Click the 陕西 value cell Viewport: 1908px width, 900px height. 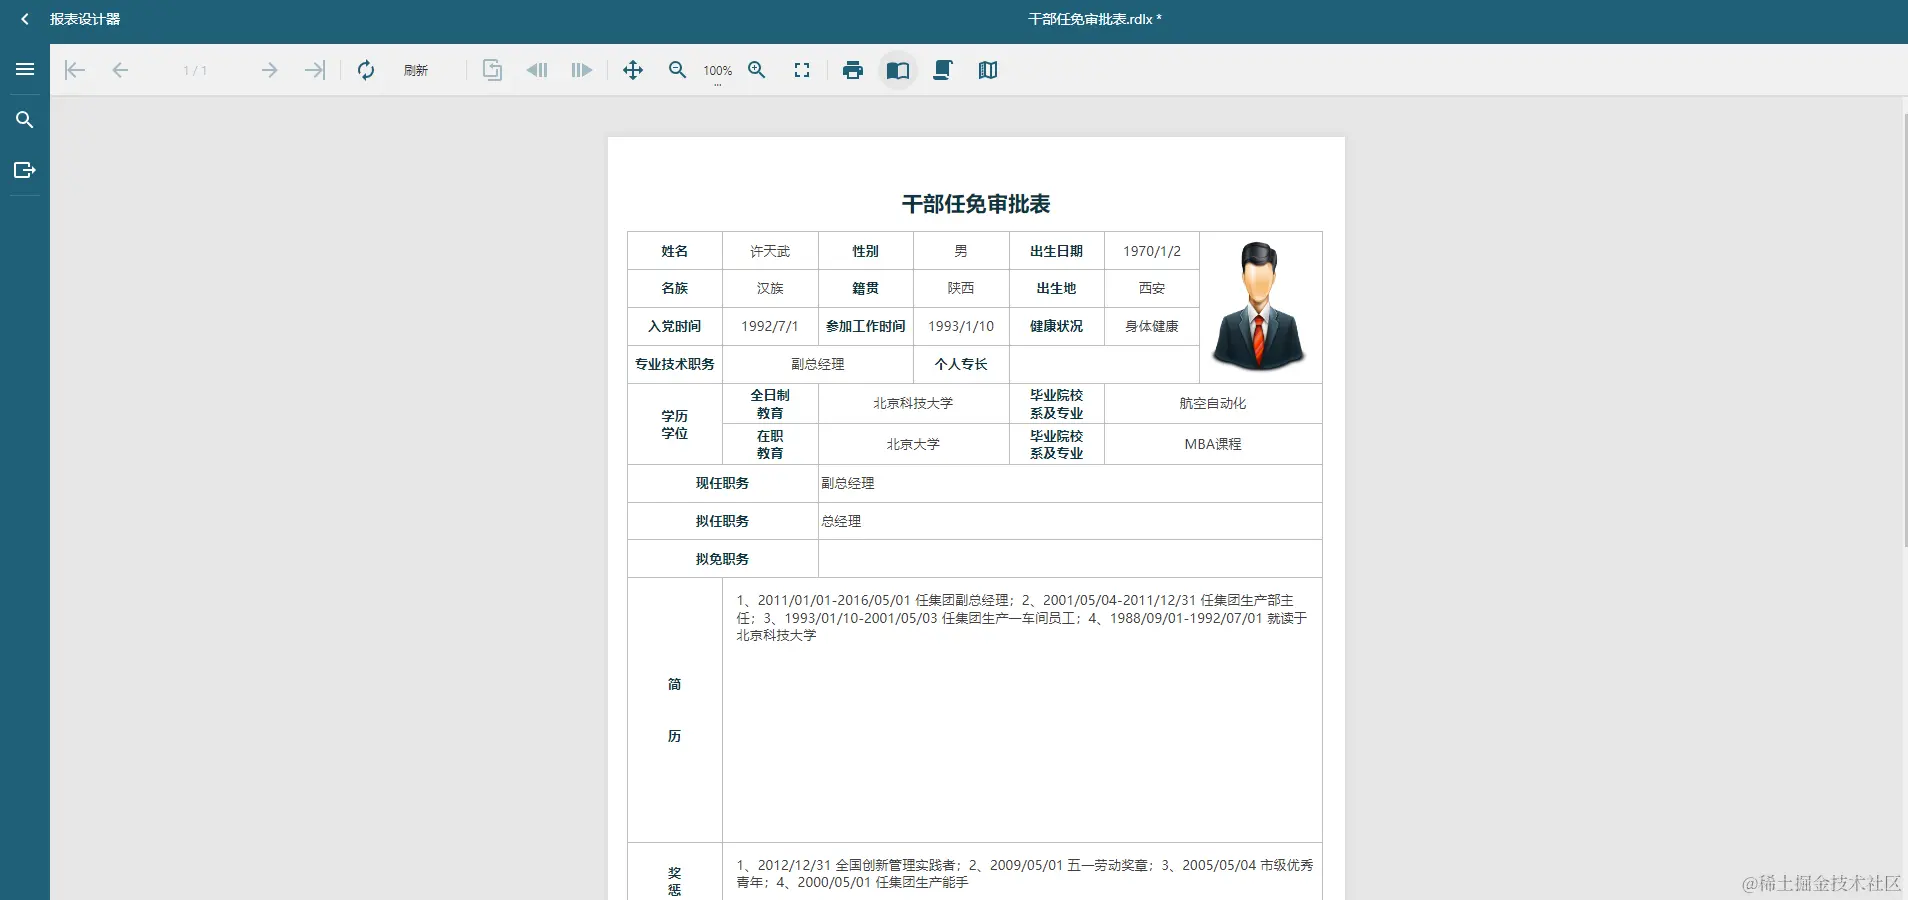(961, 288)
